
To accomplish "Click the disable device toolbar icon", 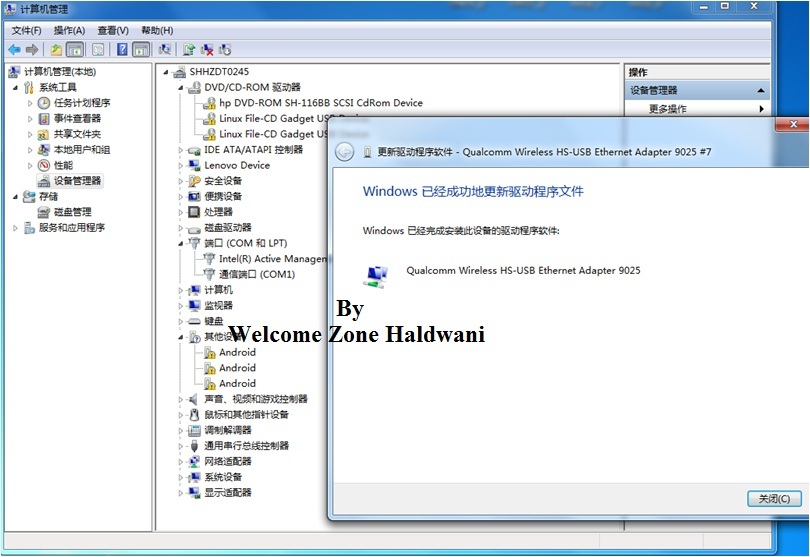I will coord(225,50).
